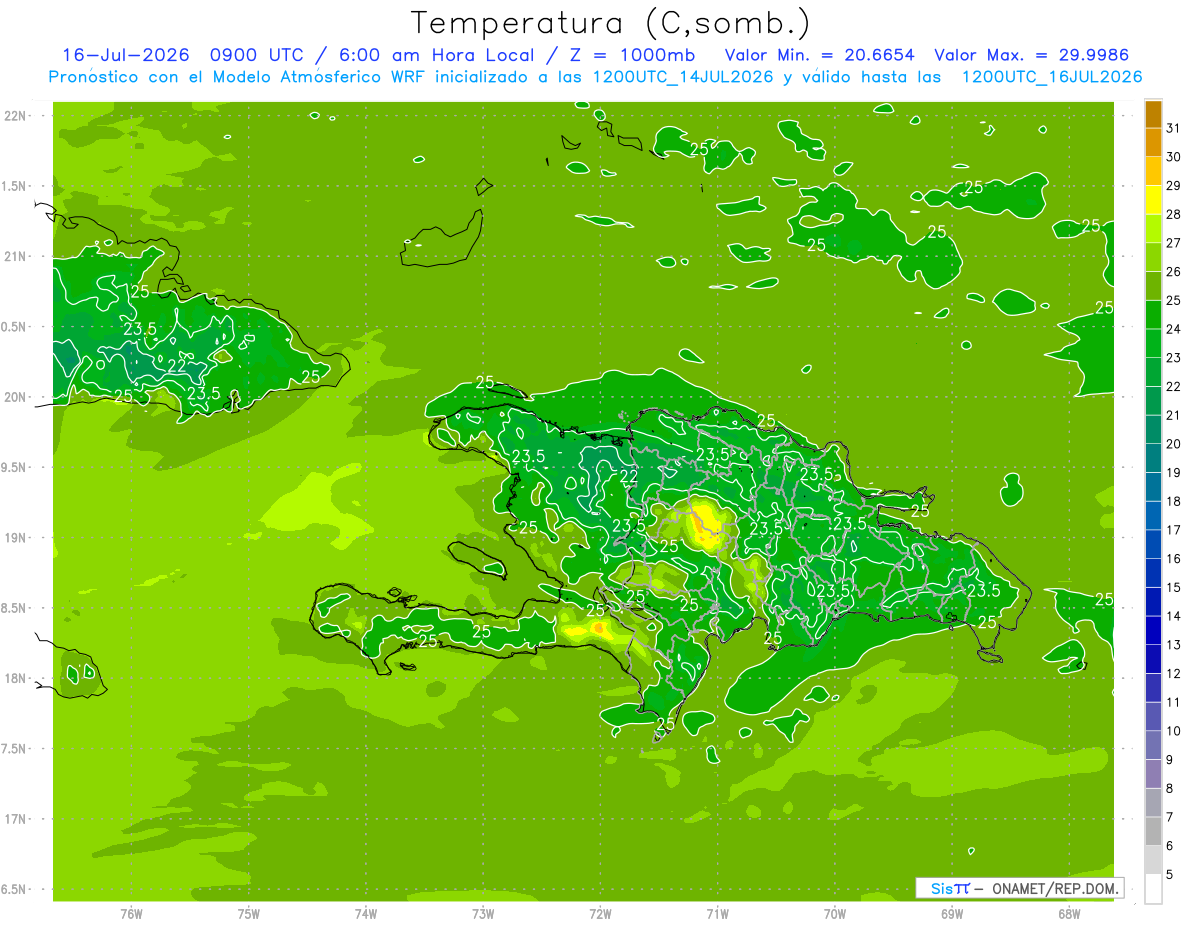This screenshot has width=1200, height=927.
Task: Click the '76W' longitude axis label
Action: (131, 913)
